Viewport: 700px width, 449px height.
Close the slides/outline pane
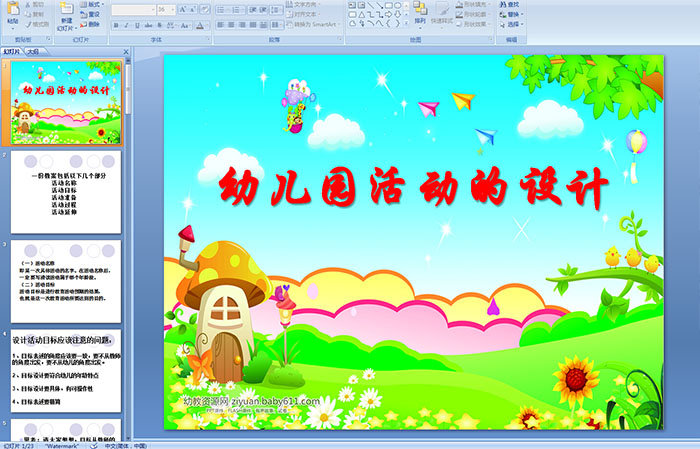point(126,52)
